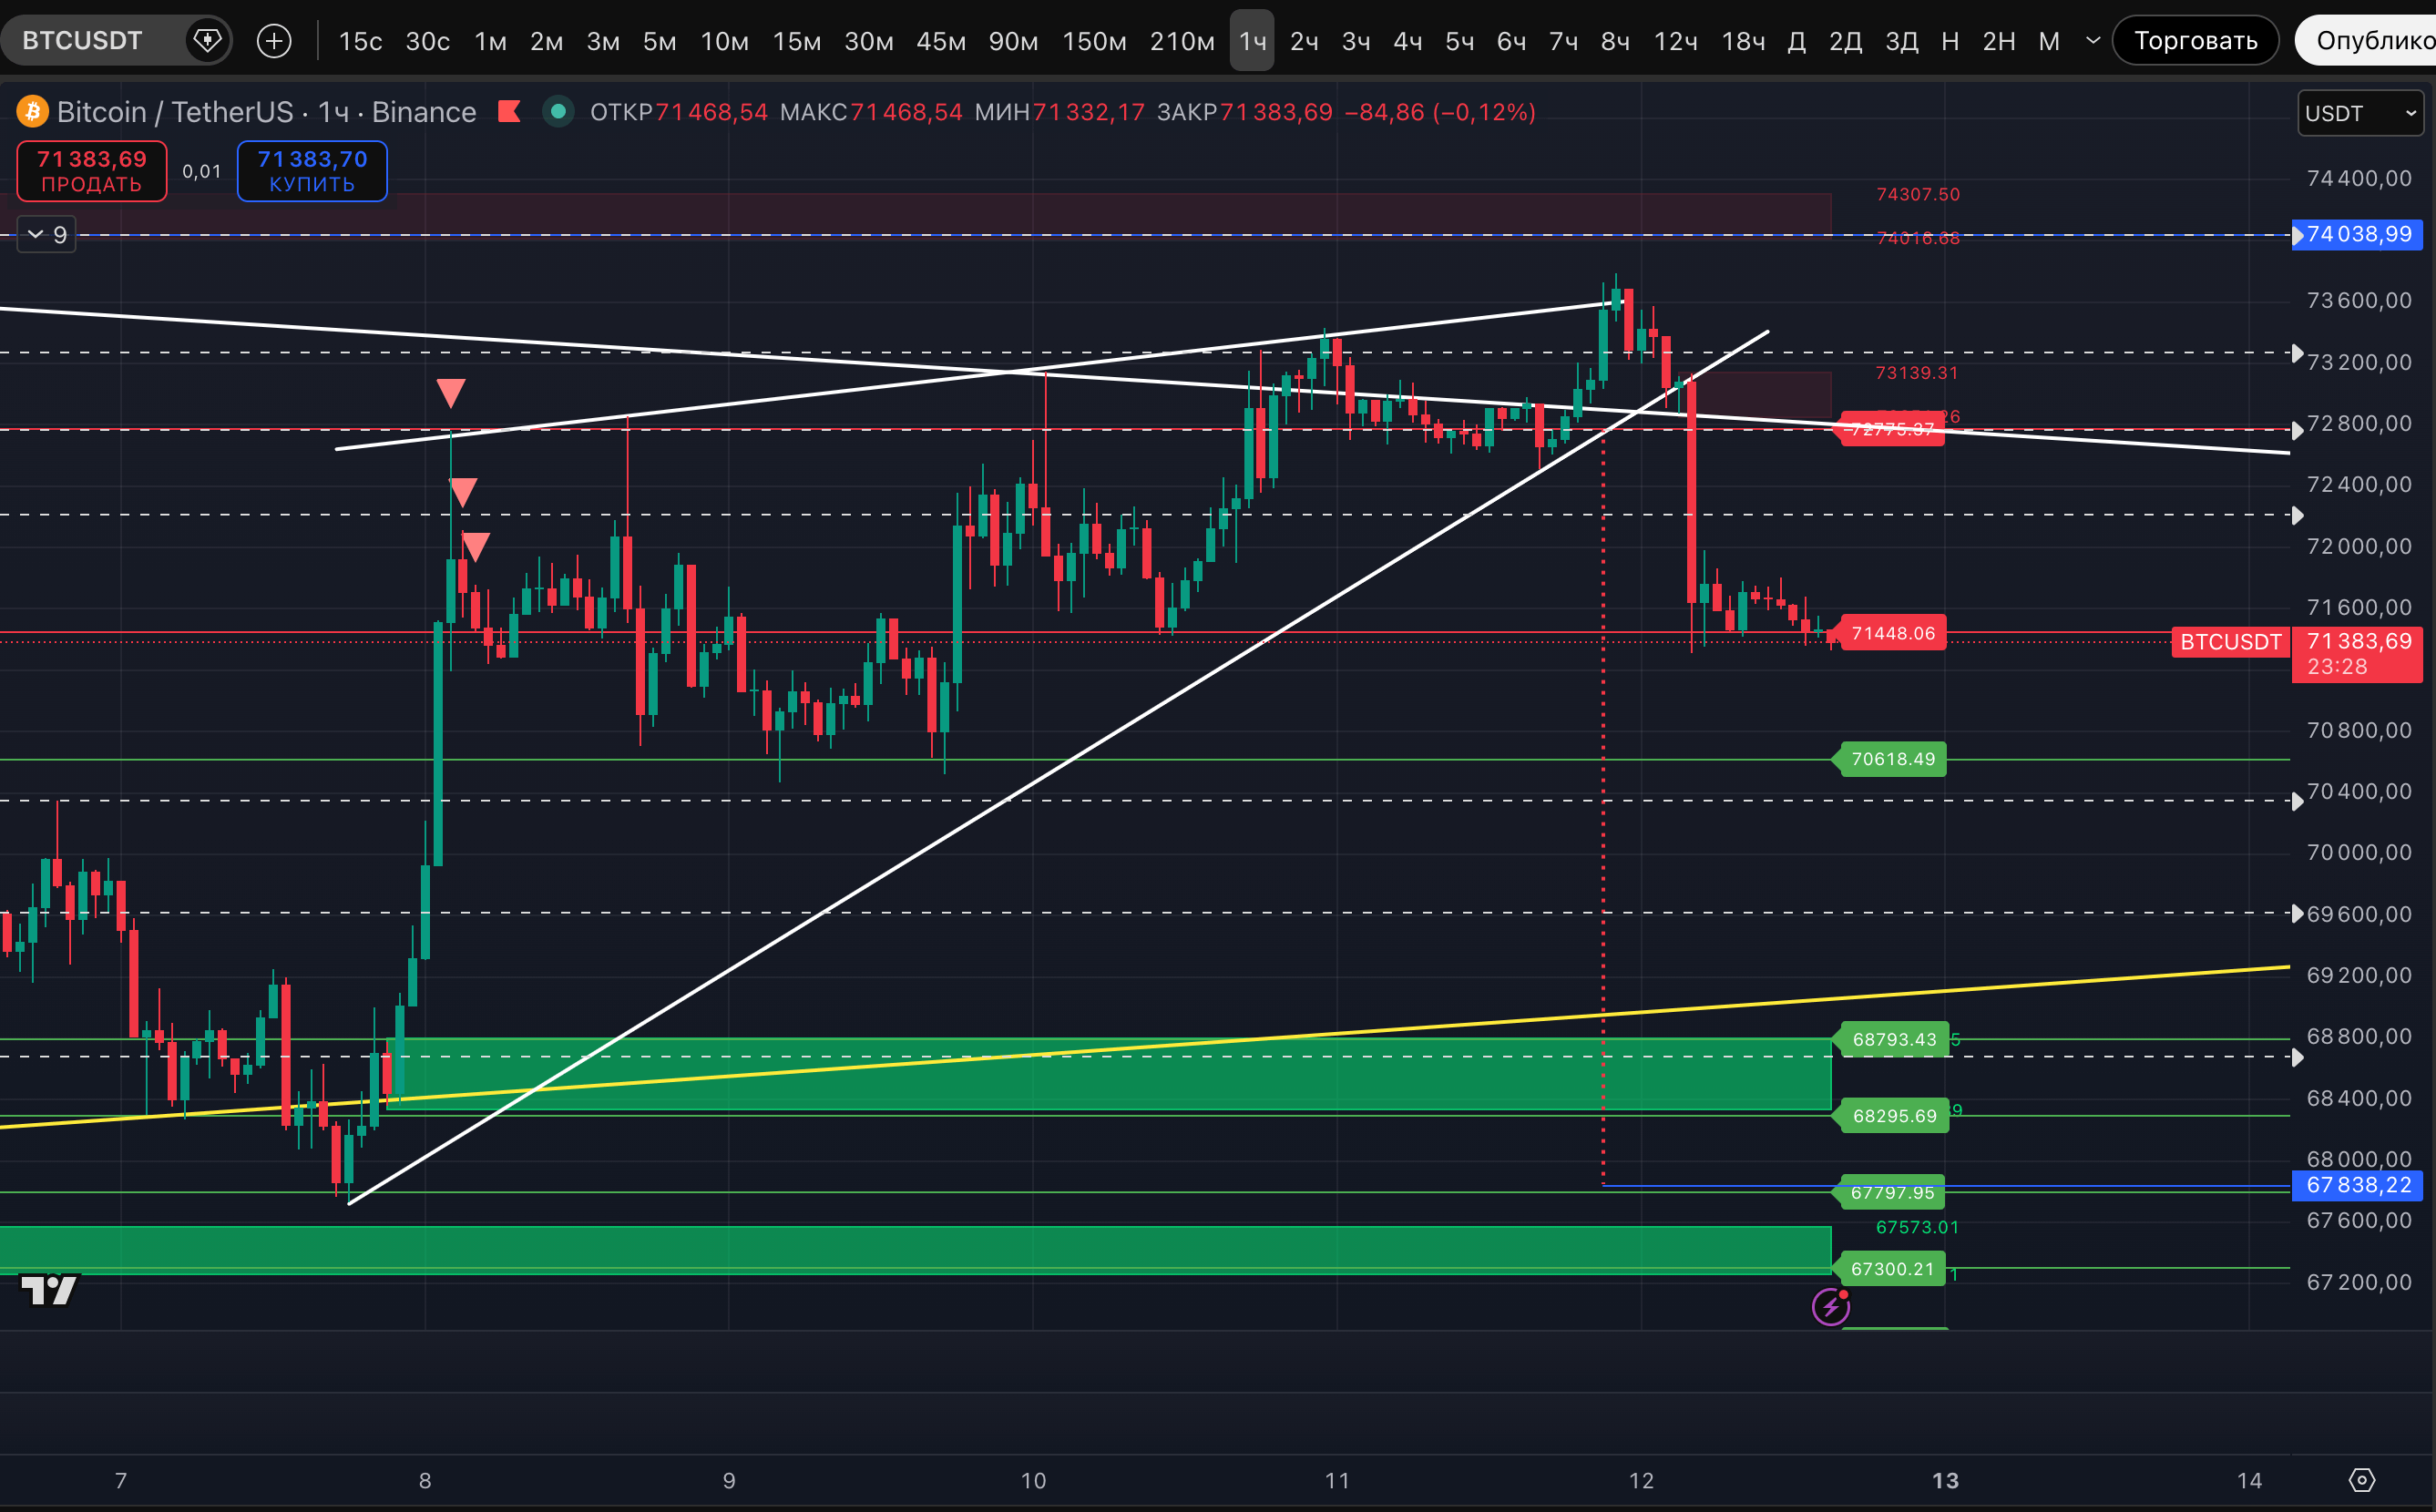Click the green market status dot
The height and width of the screenshot is (1512, 2436).
[558, 111]
